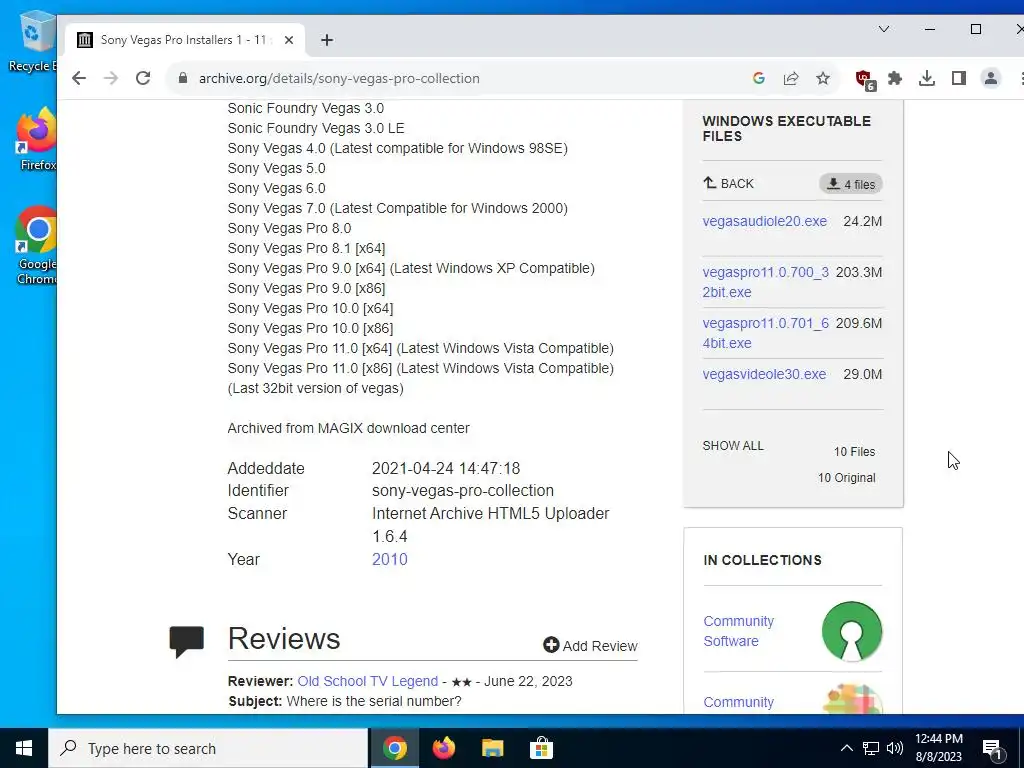Open Chrome downloads tray icon
1024x768 pixels.
(x=927, y=78)
